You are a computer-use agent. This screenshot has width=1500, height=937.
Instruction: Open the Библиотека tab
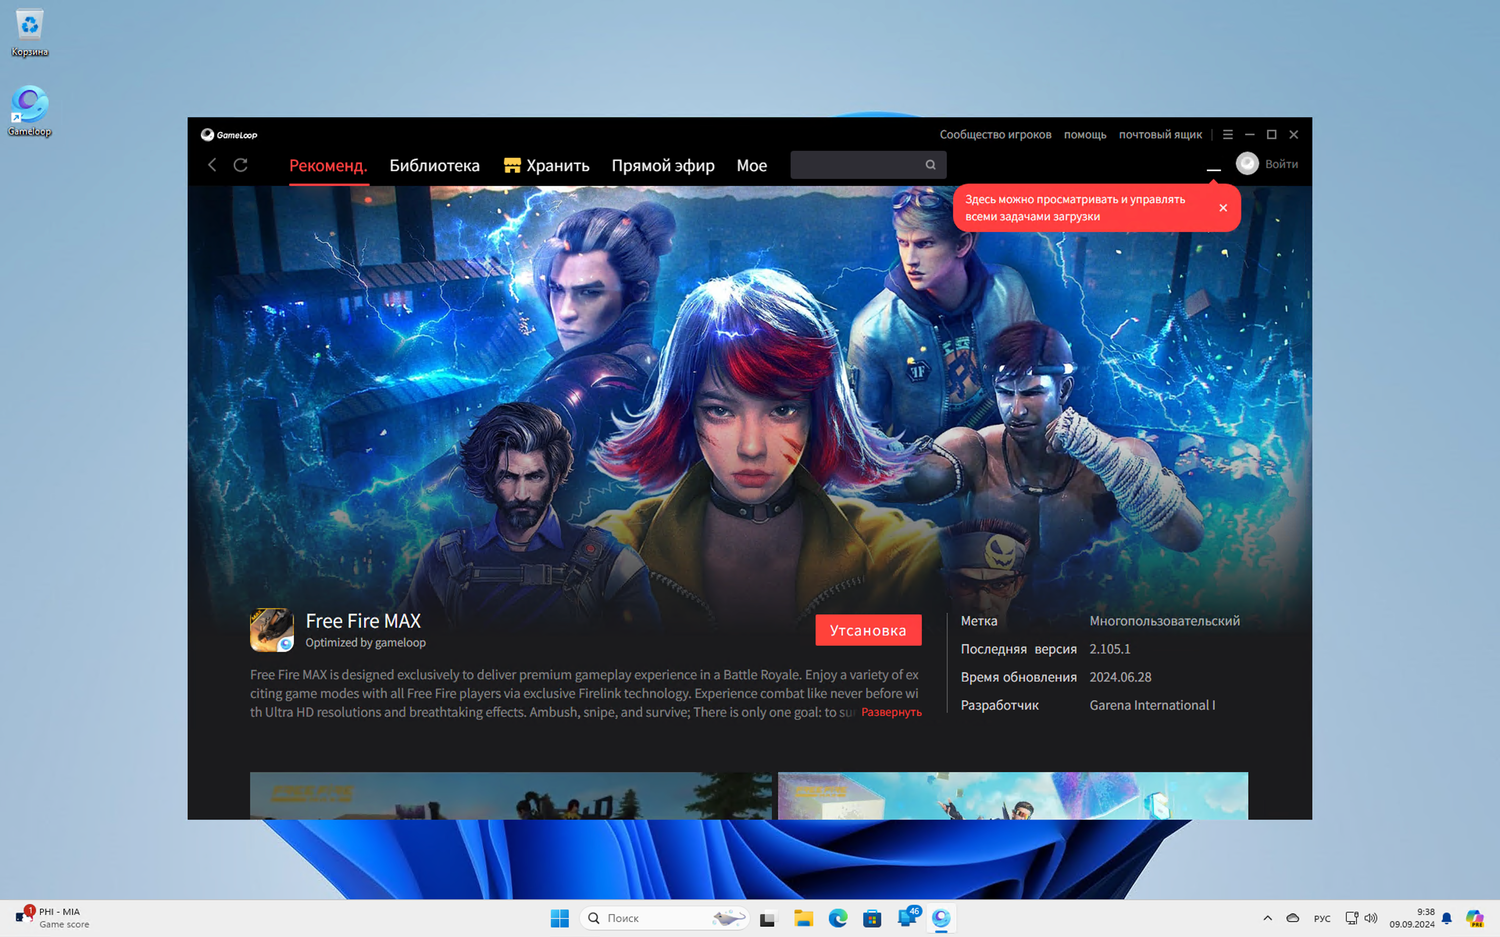pyautogui.click(x=434, y=166)
